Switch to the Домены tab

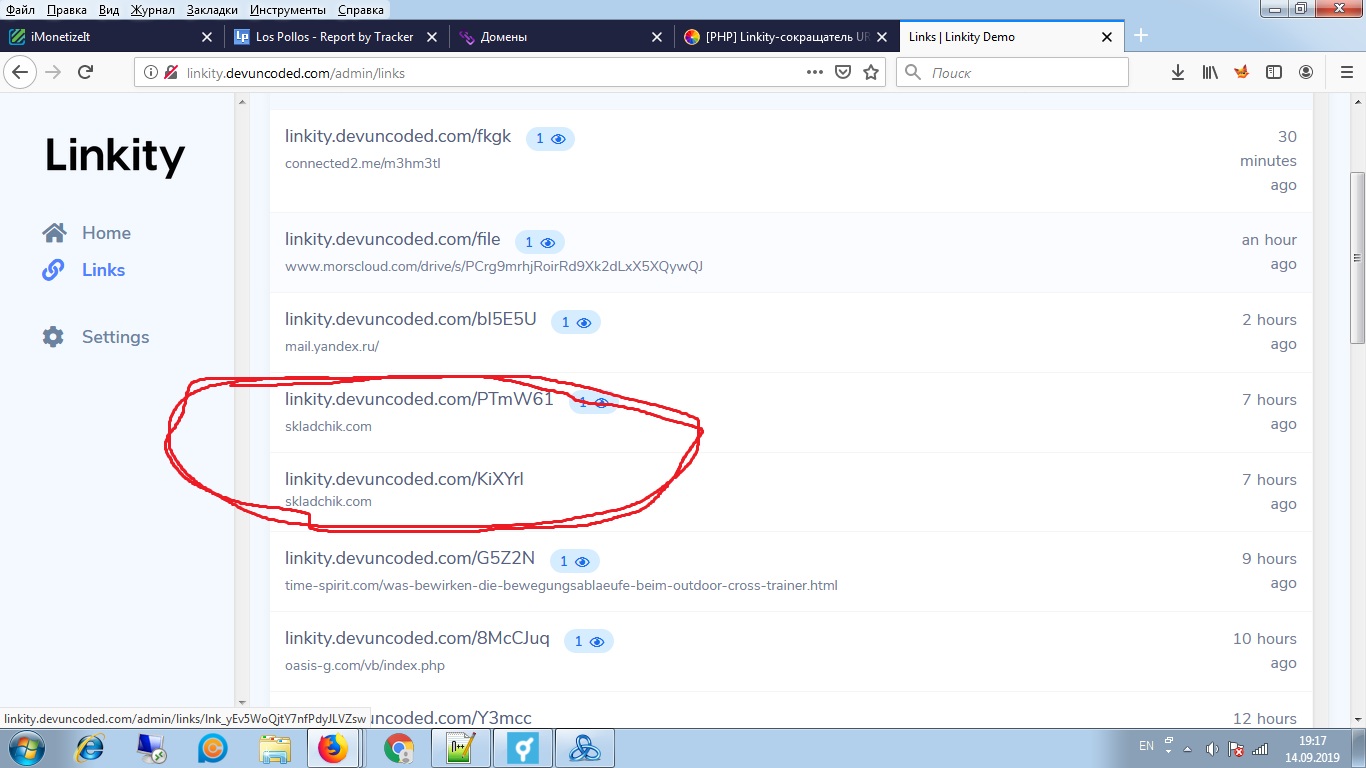561,36
